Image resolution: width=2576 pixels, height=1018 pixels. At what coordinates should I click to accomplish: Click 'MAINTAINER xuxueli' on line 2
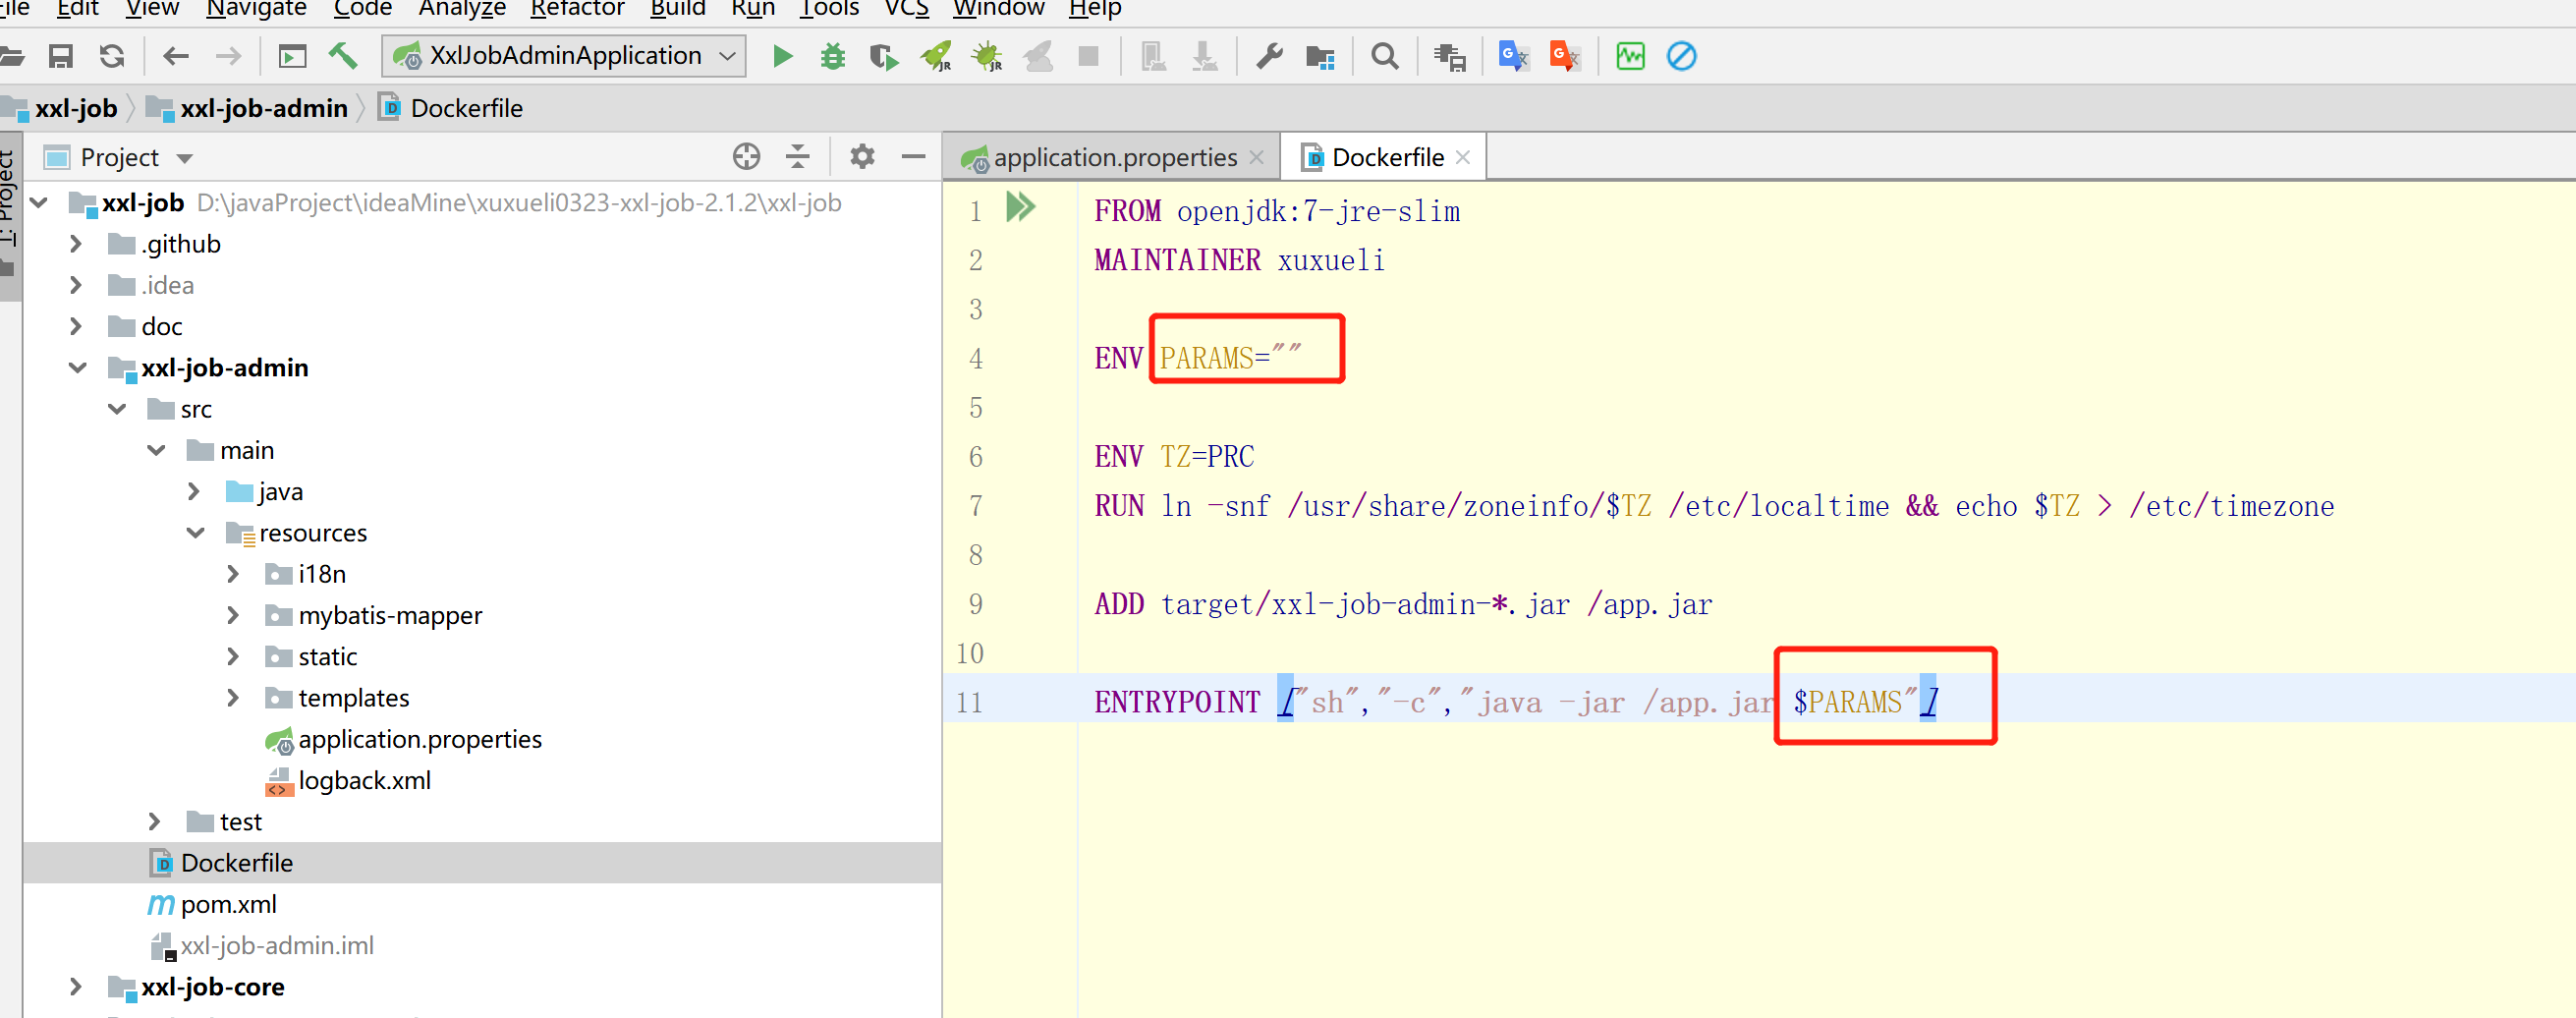click(x=1239, y=261)
